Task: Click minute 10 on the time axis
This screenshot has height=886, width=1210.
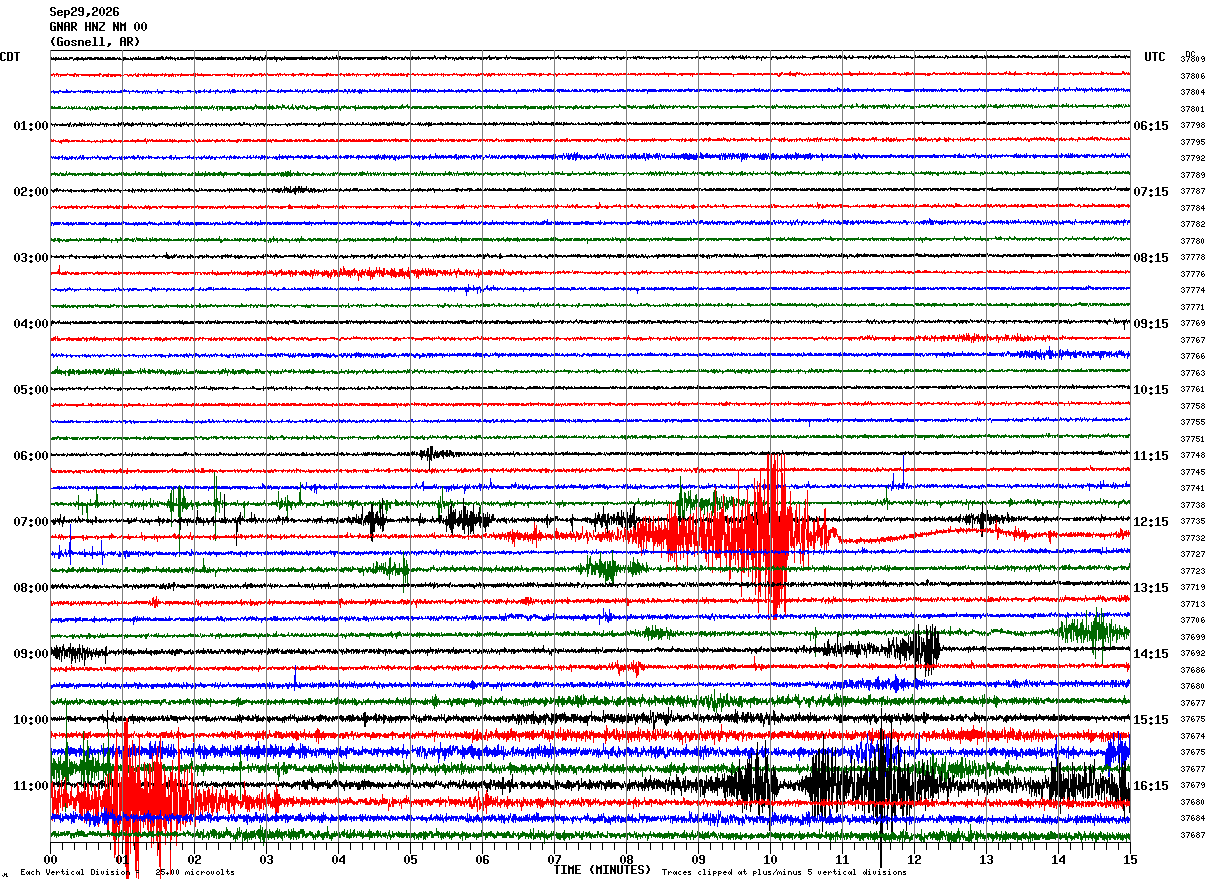Action: point(770,859)
